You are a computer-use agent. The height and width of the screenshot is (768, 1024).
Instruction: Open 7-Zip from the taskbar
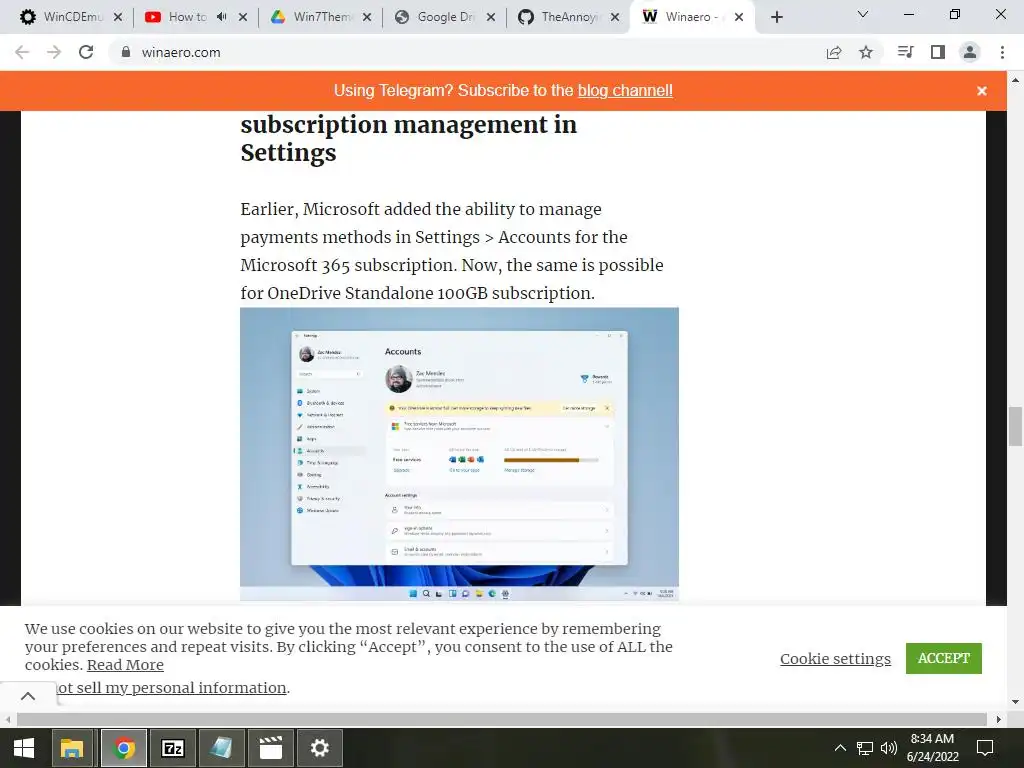(x=172, y=748)
